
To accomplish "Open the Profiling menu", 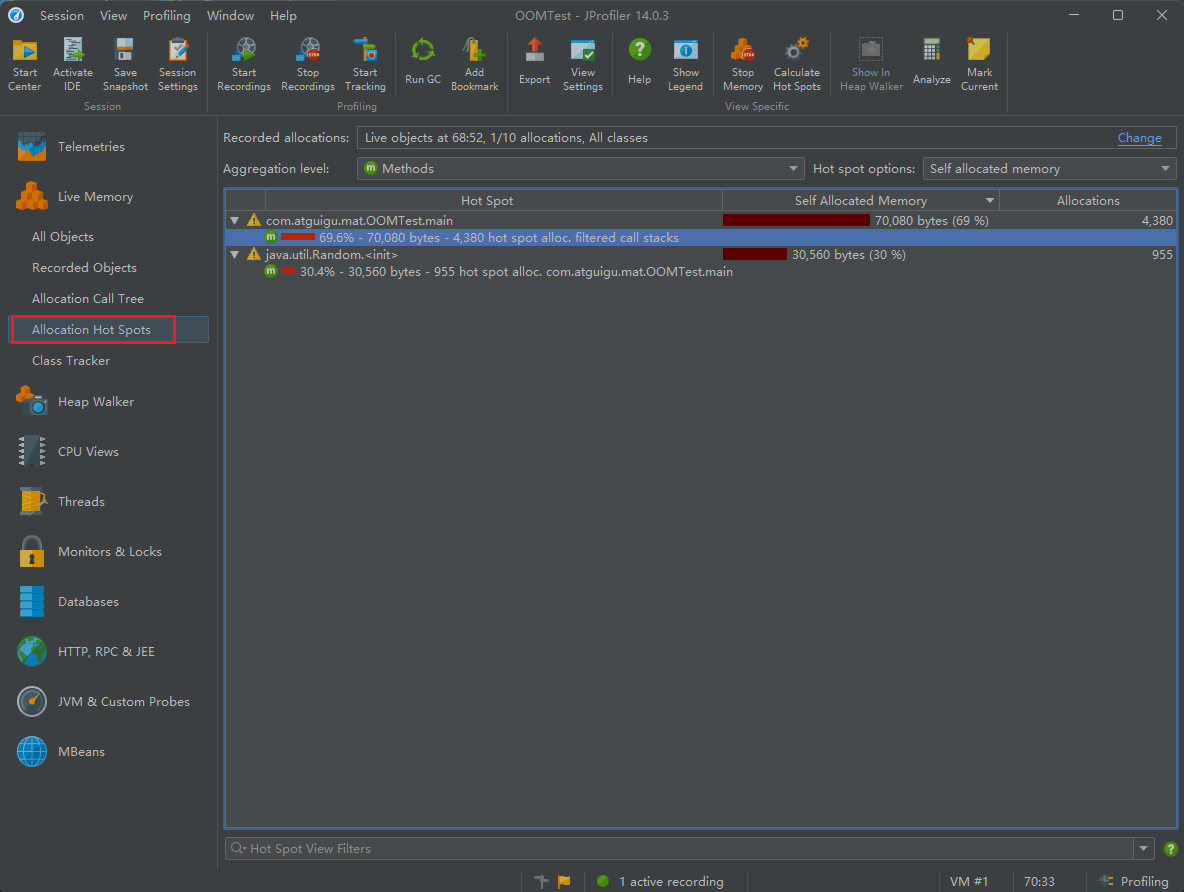I will pos(167,15).
